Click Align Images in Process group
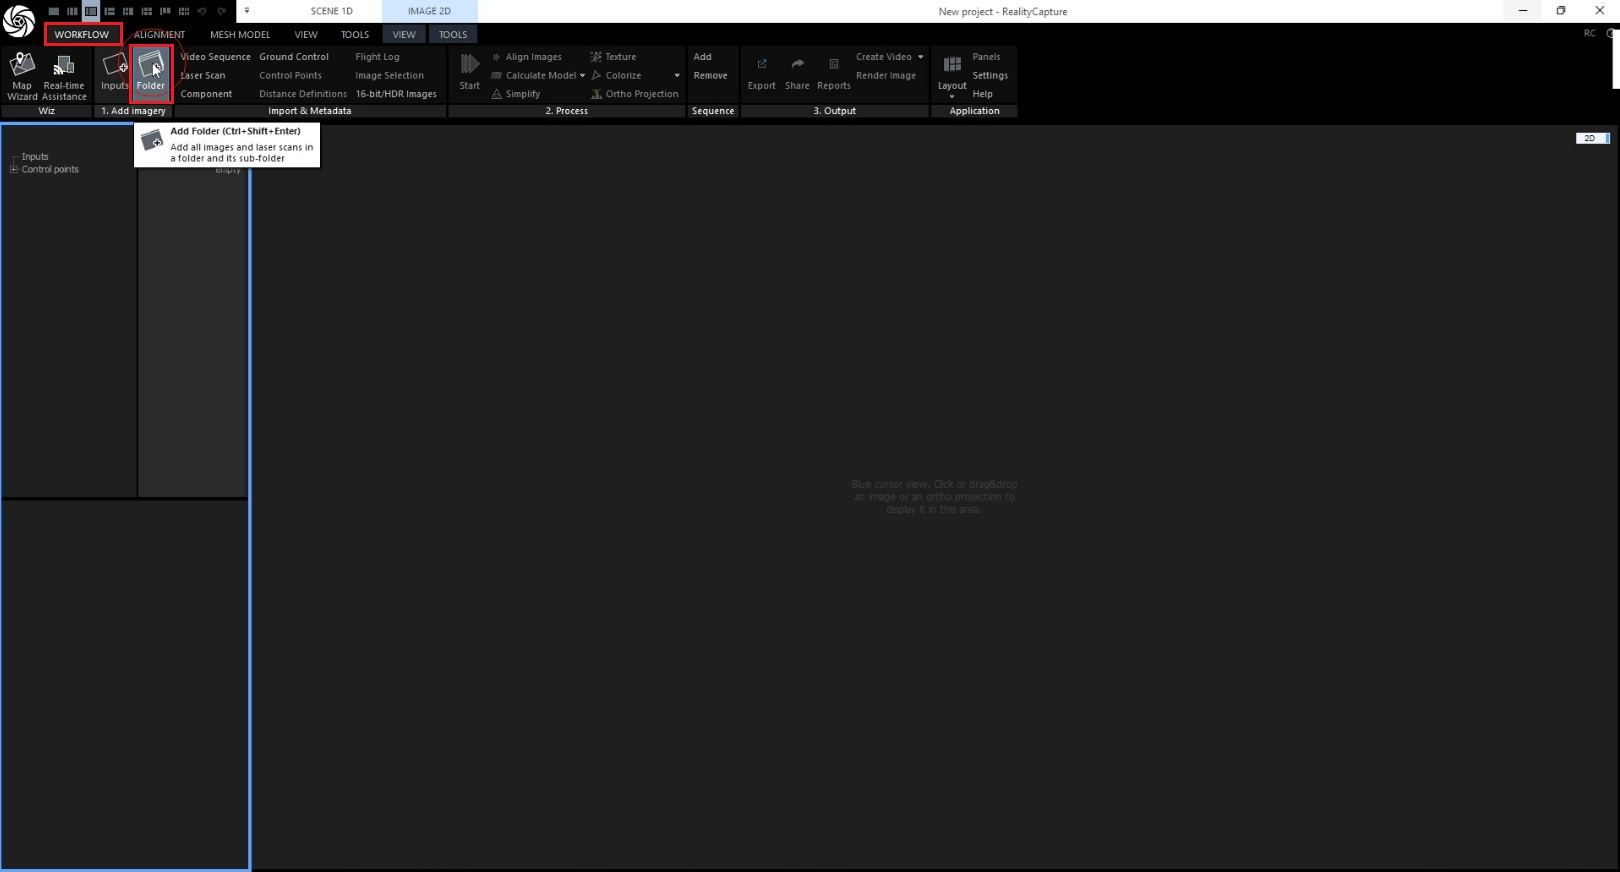 pos(533,57)
